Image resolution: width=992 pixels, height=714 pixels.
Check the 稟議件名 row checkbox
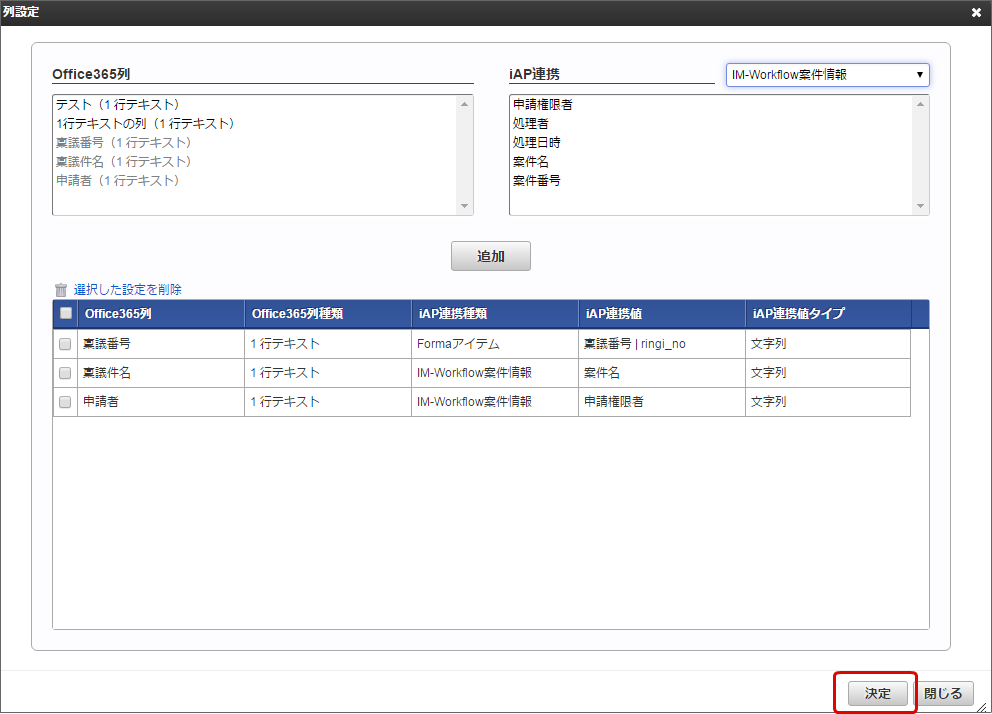65,373
